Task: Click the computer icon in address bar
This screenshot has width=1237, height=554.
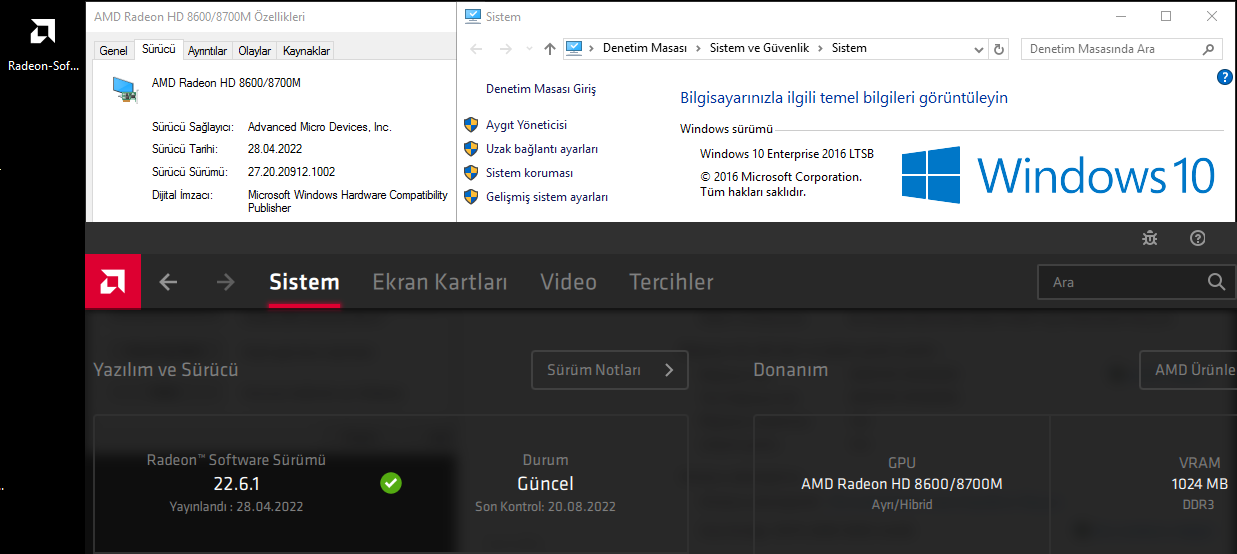Action: [574, 48]
